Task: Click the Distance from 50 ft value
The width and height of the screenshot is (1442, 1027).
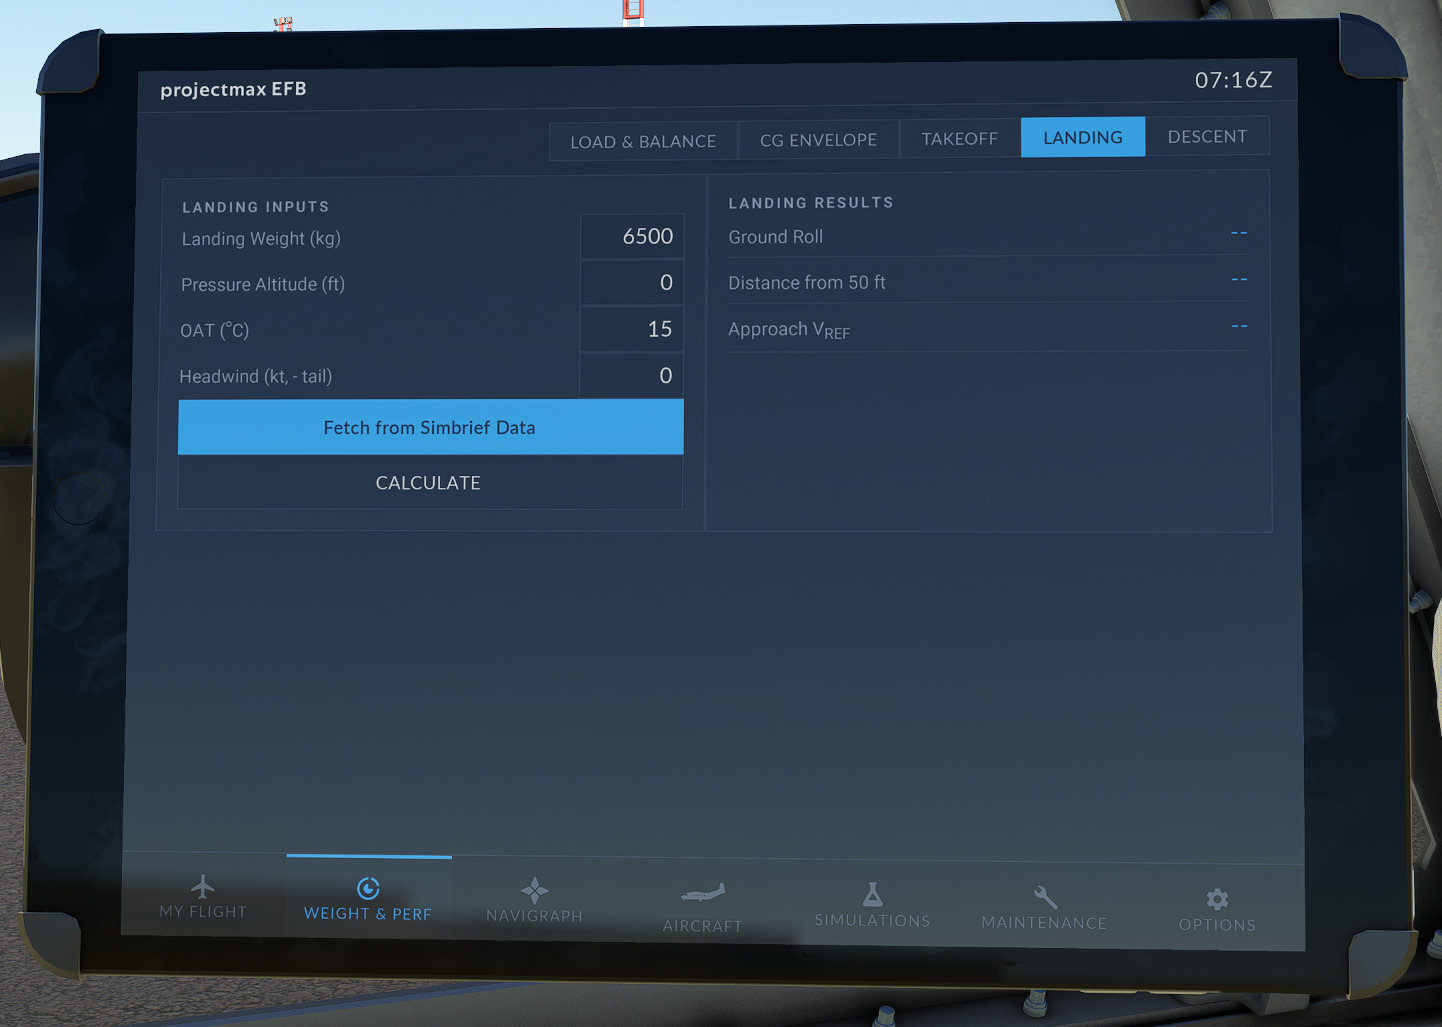Action: 1239,279
